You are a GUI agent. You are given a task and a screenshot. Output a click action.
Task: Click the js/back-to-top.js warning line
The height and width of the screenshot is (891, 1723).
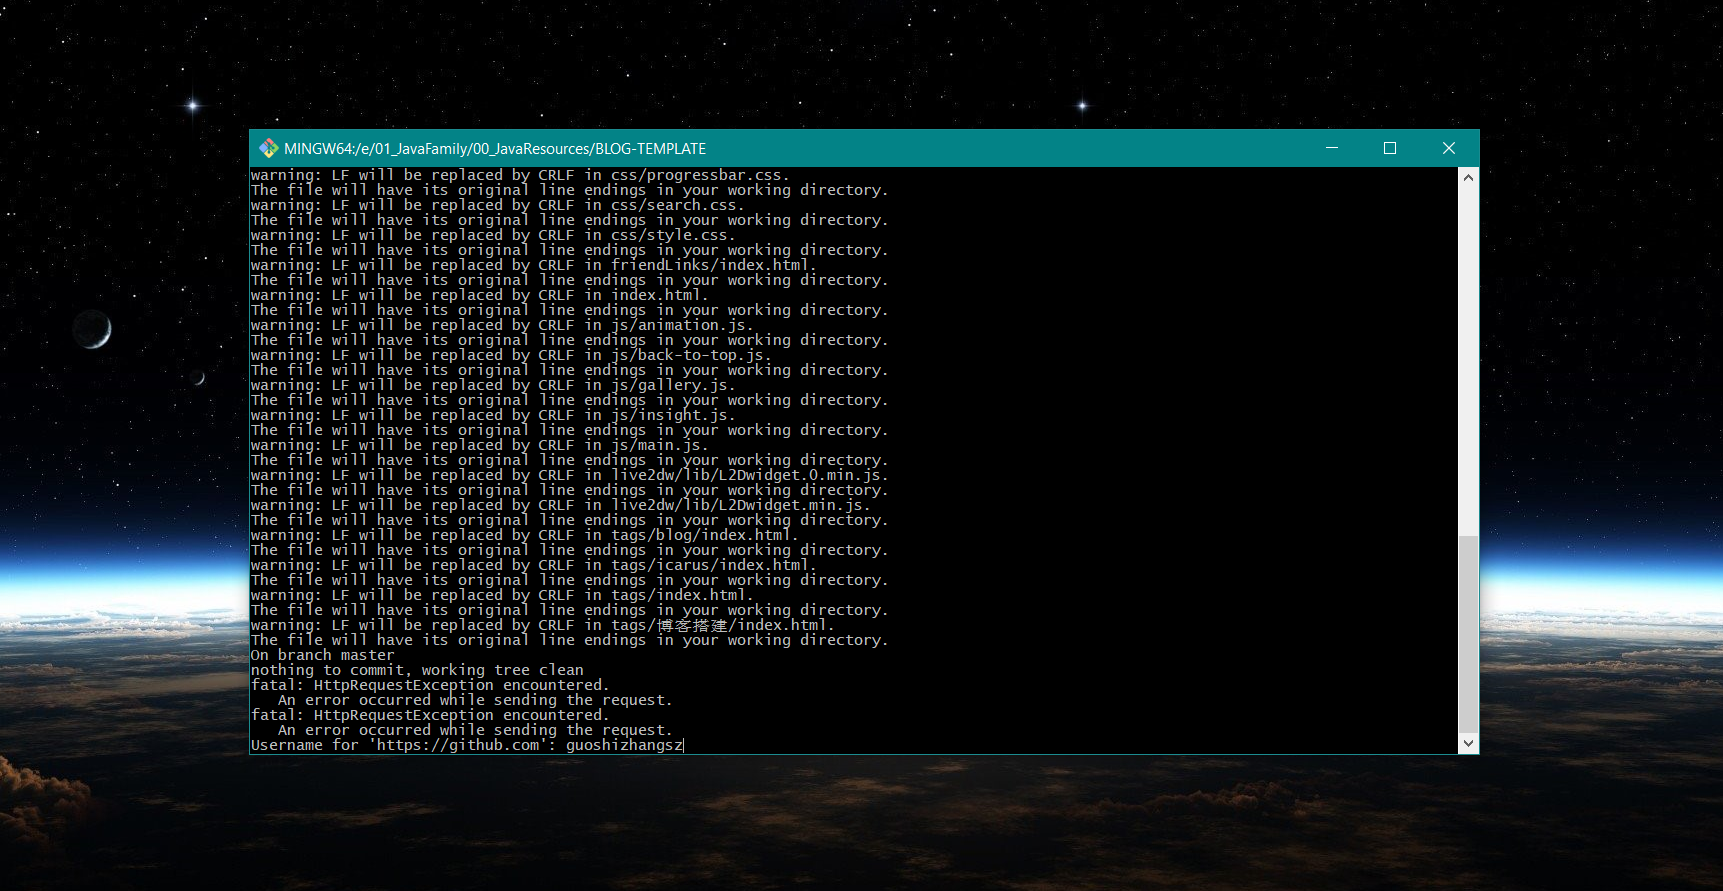point(510,355)
